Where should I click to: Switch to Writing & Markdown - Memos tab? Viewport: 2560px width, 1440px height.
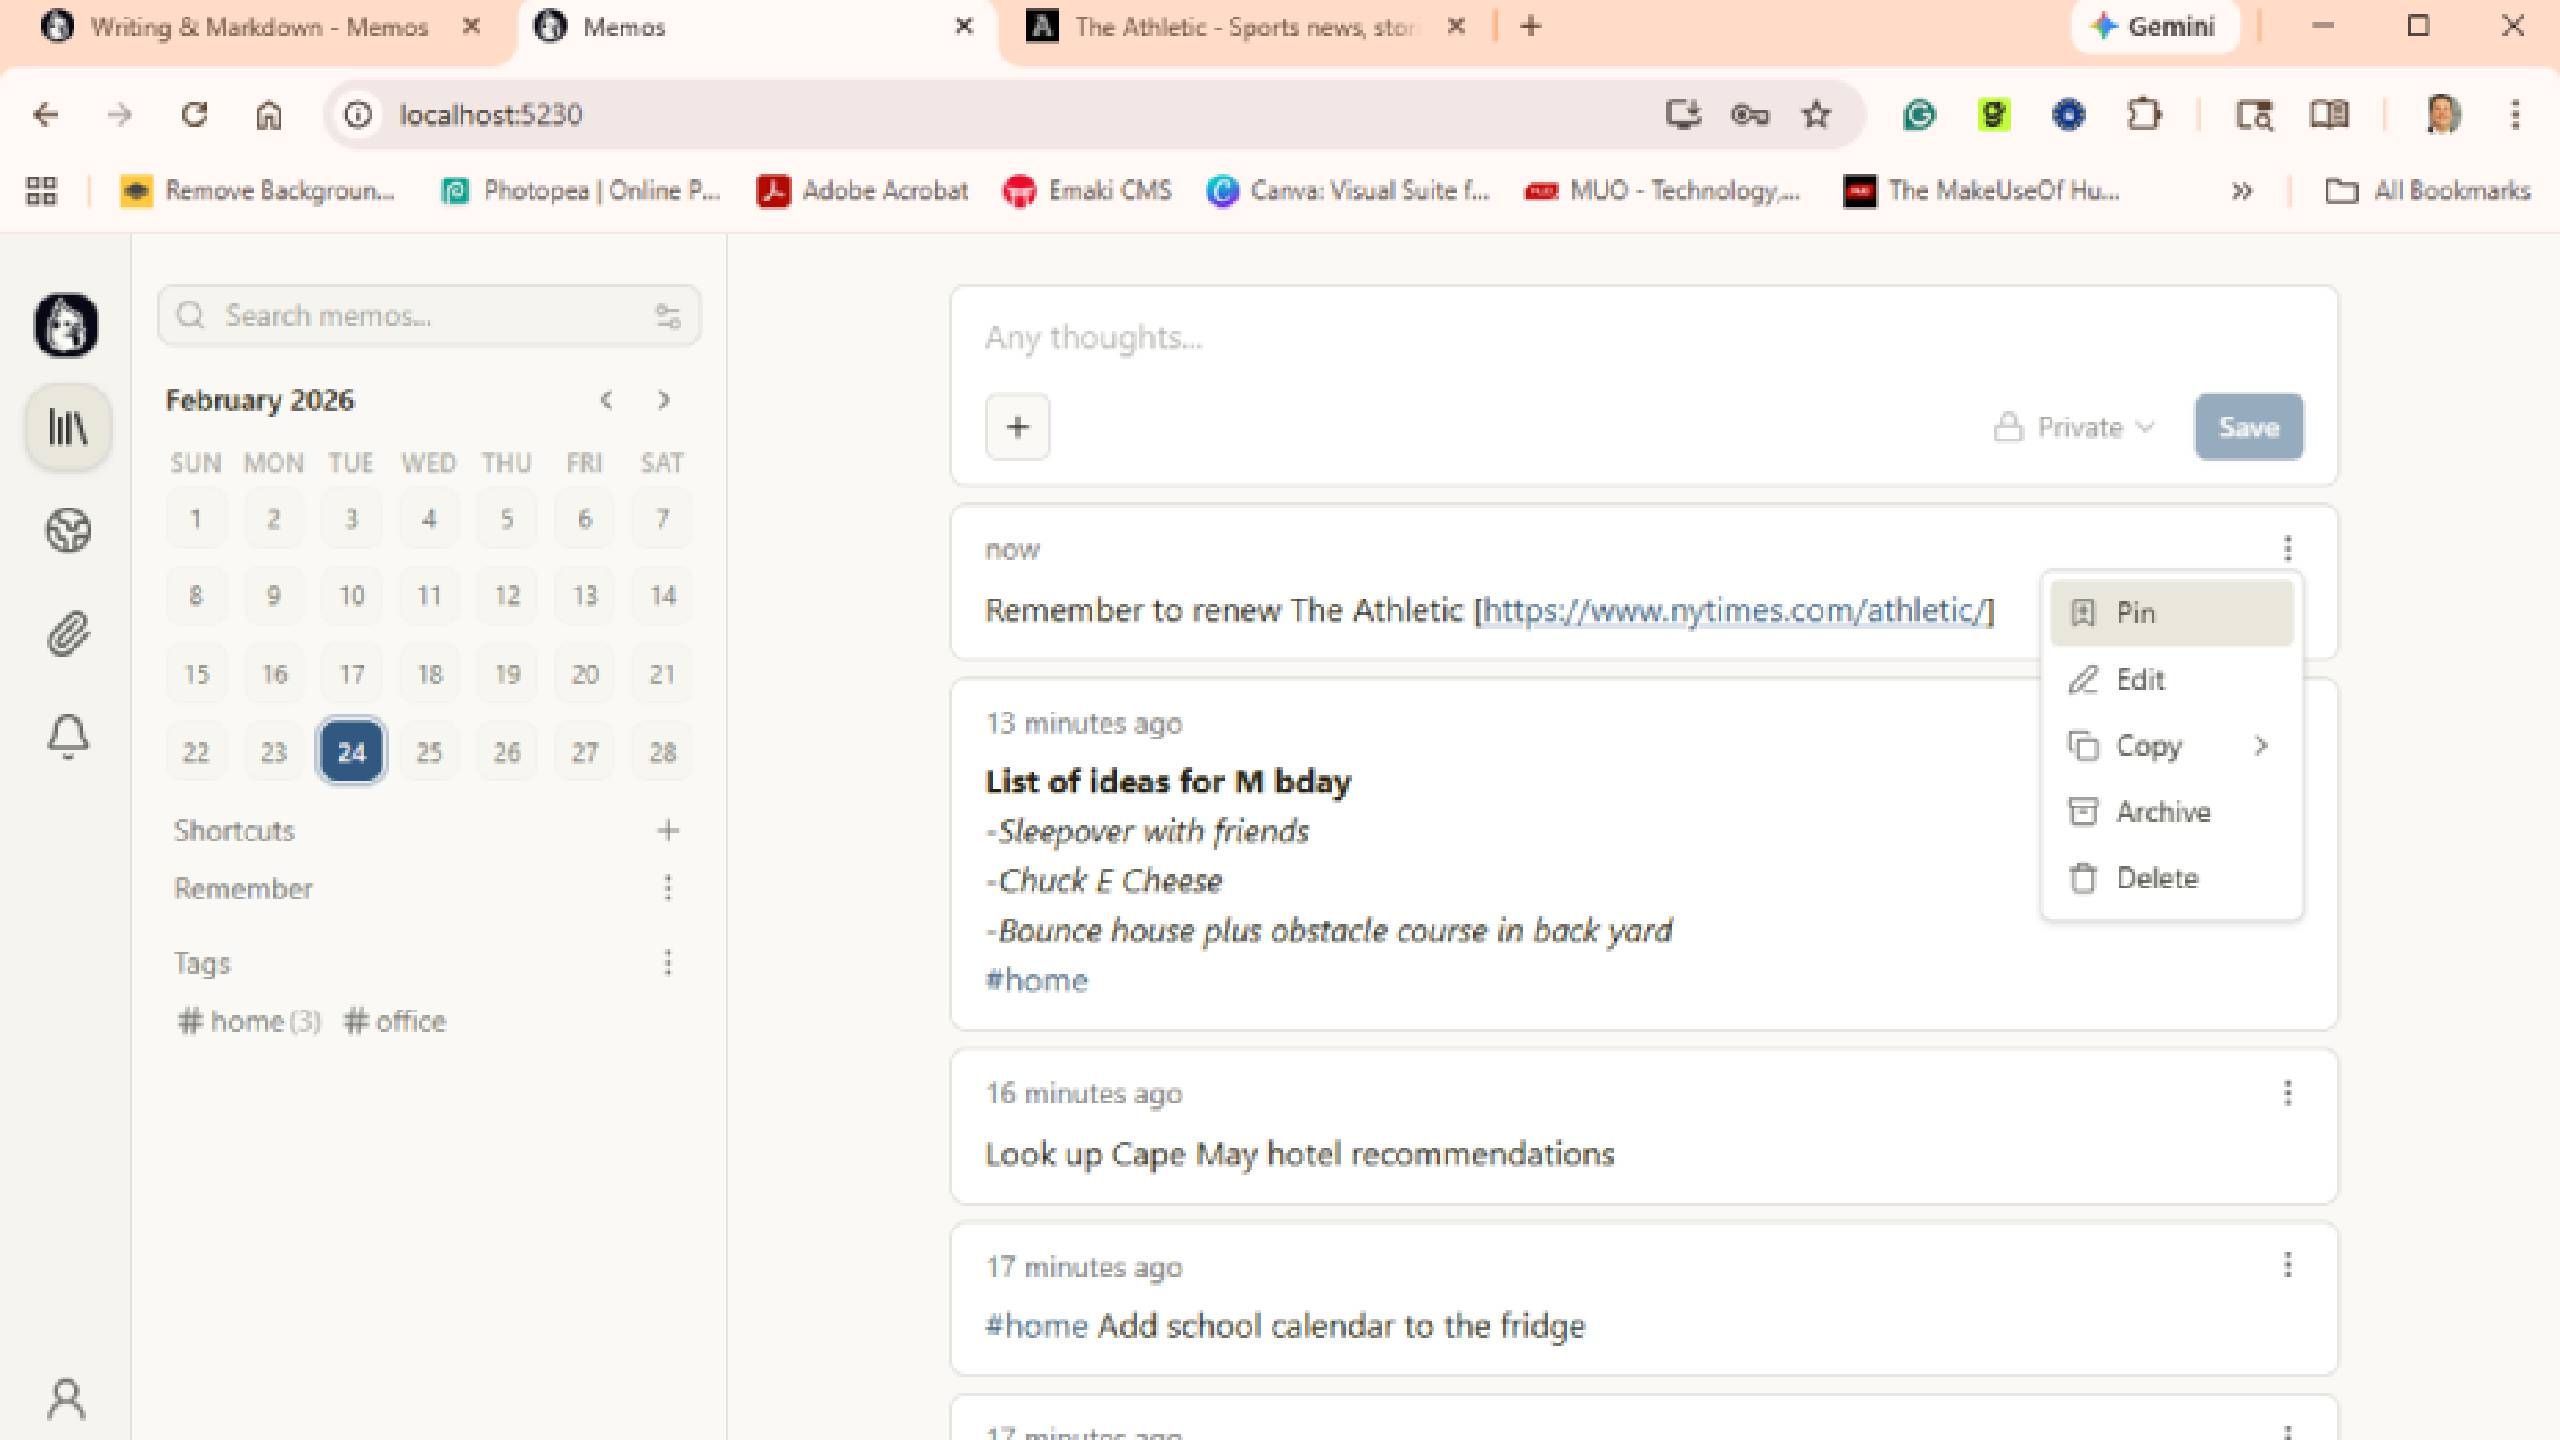coord(260,27)
